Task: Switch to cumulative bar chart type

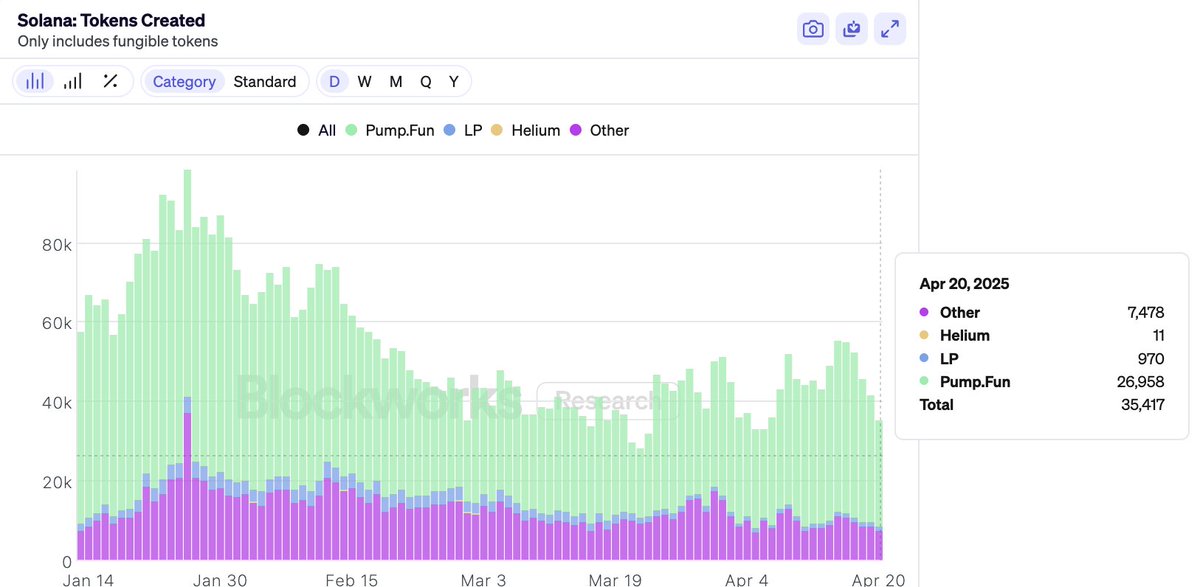Action: coord(73,82)
